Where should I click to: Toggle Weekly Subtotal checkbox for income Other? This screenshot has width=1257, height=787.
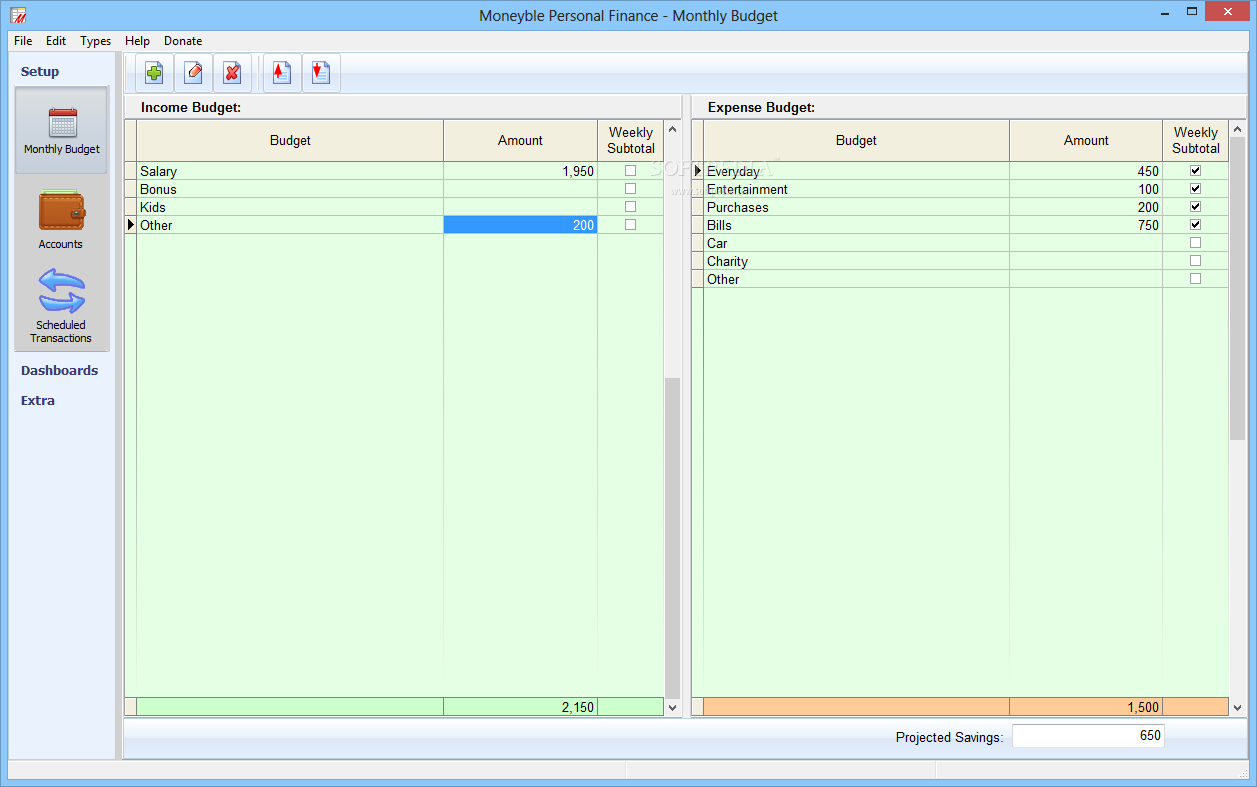coord(630,225)
